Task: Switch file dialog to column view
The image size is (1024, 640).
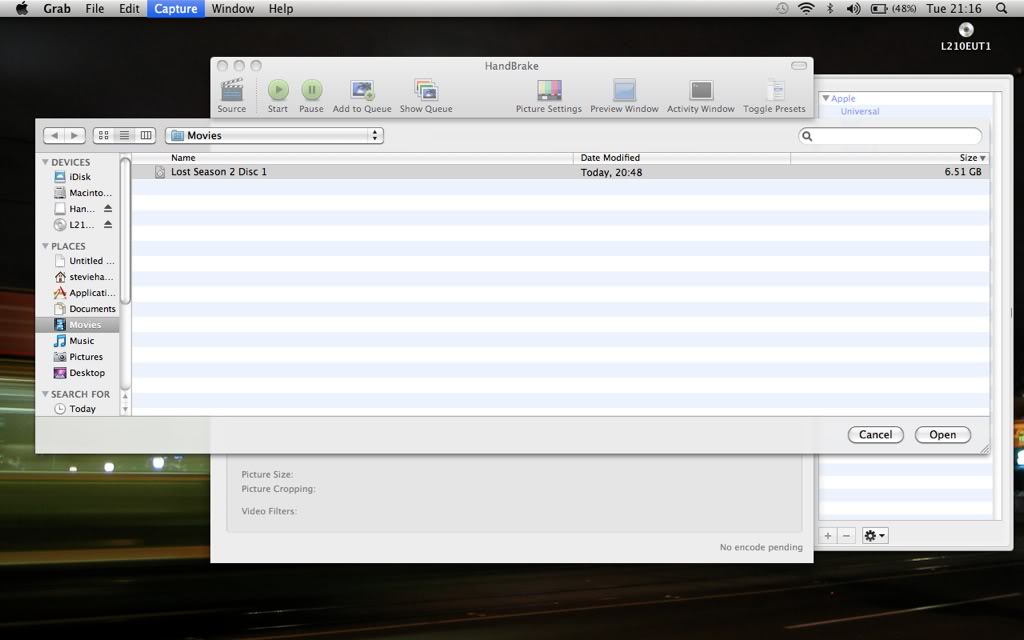Action: (x=146, y=135)
